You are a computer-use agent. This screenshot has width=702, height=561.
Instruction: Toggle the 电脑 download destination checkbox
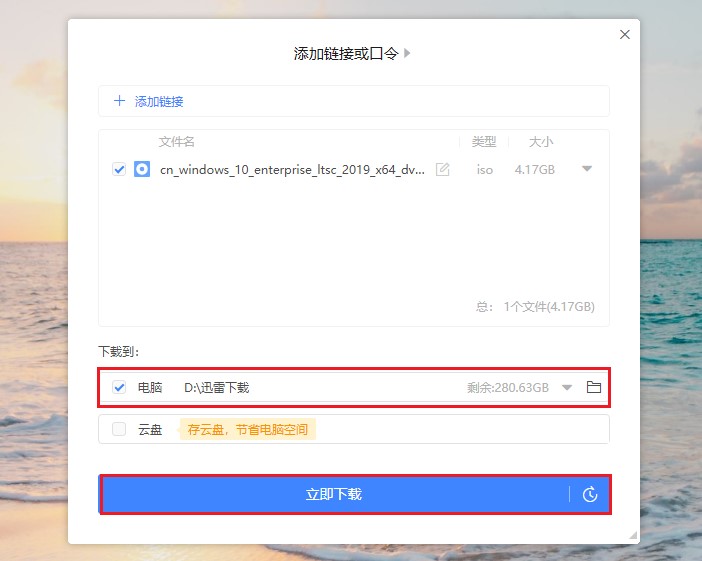point(119,387)
